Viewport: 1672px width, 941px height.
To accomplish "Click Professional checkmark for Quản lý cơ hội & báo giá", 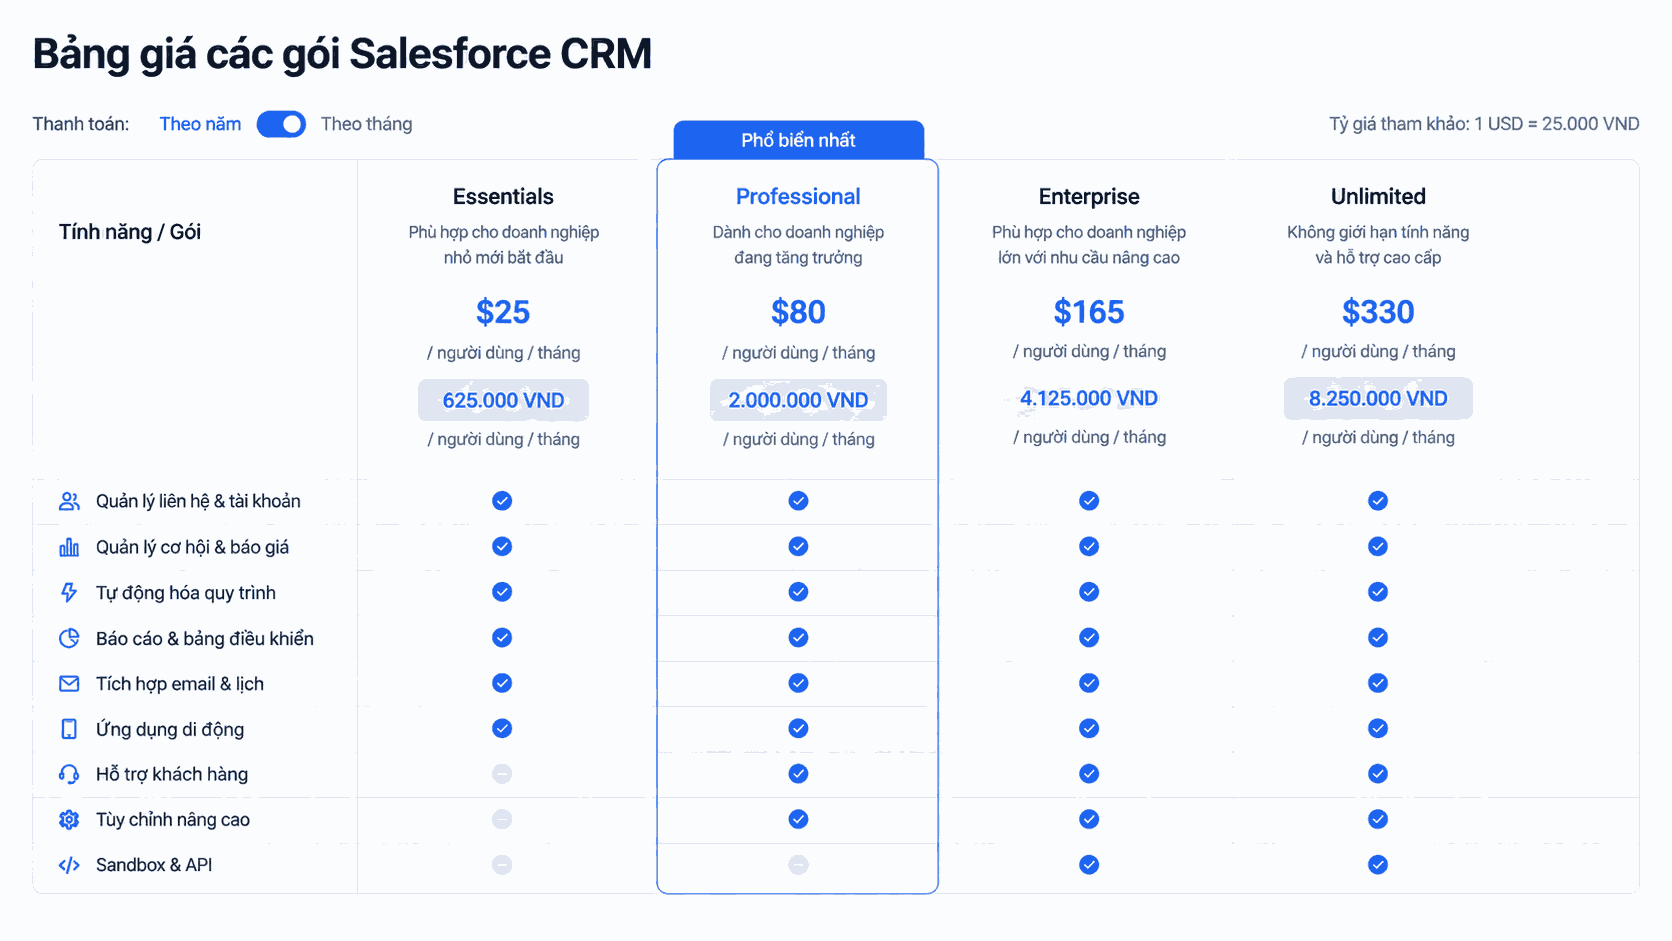I will coord(798,547).
